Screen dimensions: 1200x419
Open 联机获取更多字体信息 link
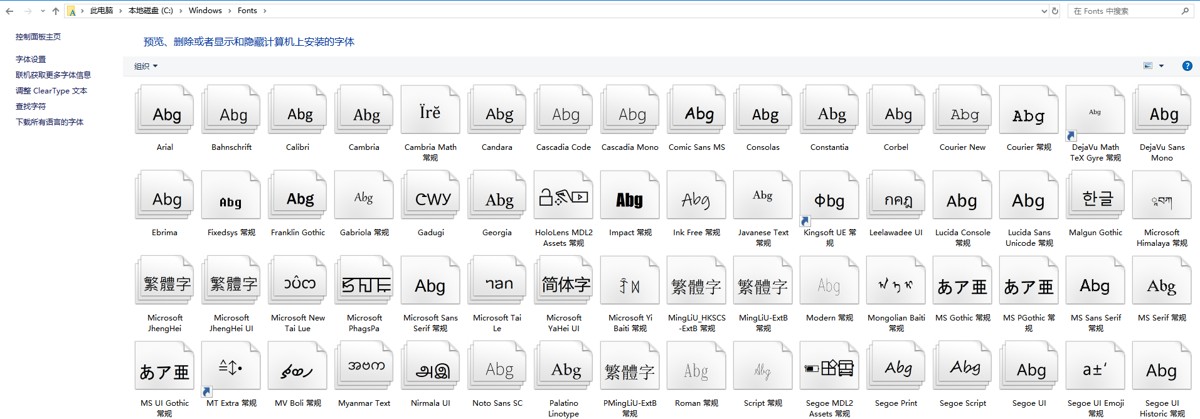[53, 74]
